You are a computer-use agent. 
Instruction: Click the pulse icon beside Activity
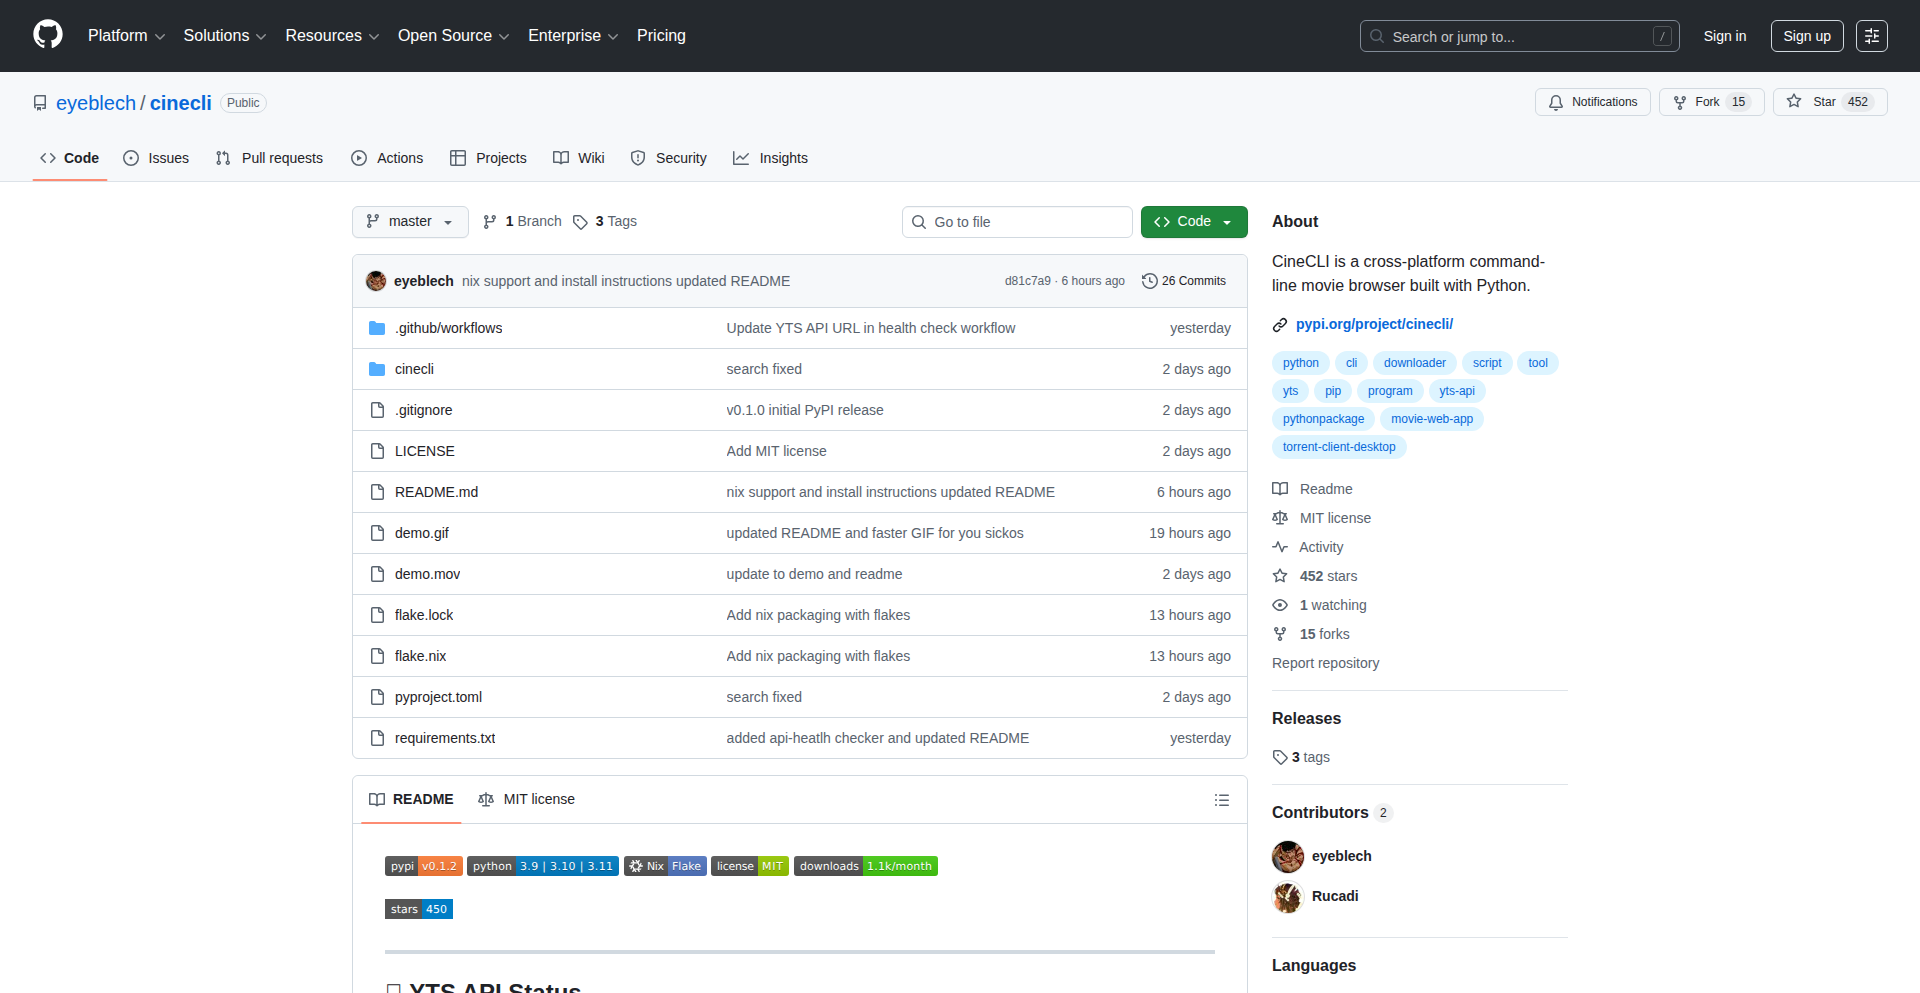pyautogui.click(x=1280, y=547)
